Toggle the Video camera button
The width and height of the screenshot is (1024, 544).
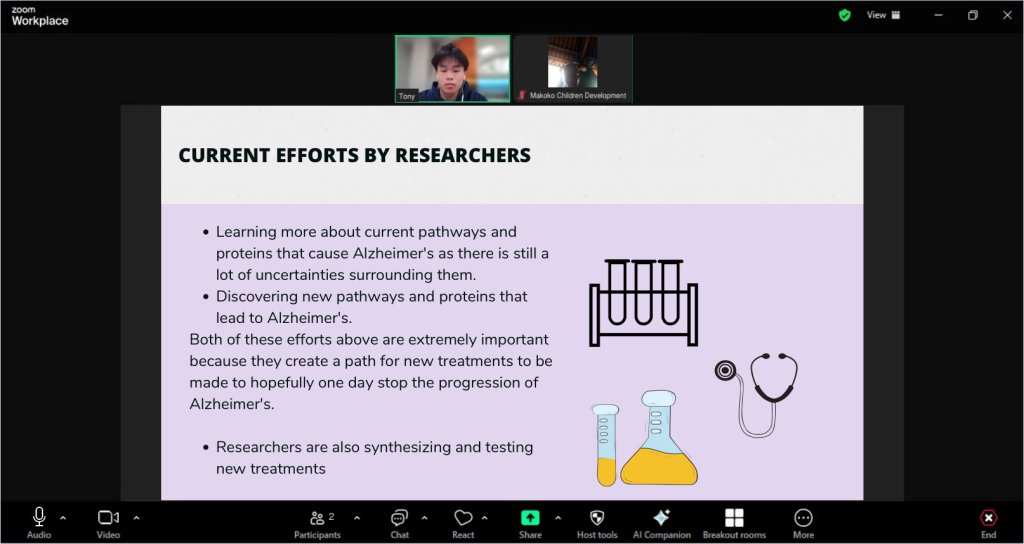point(108,524)
